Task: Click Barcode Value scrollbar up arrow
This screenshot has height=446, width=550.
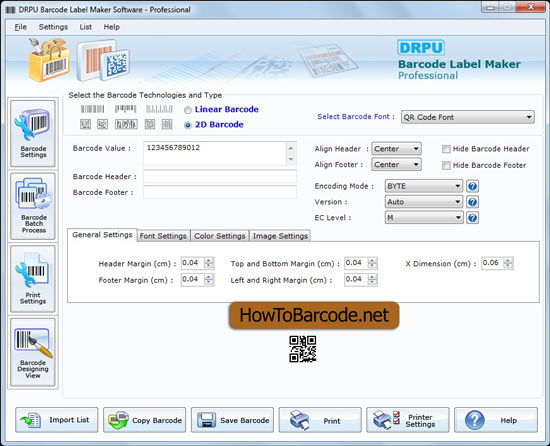Action: 291,148
